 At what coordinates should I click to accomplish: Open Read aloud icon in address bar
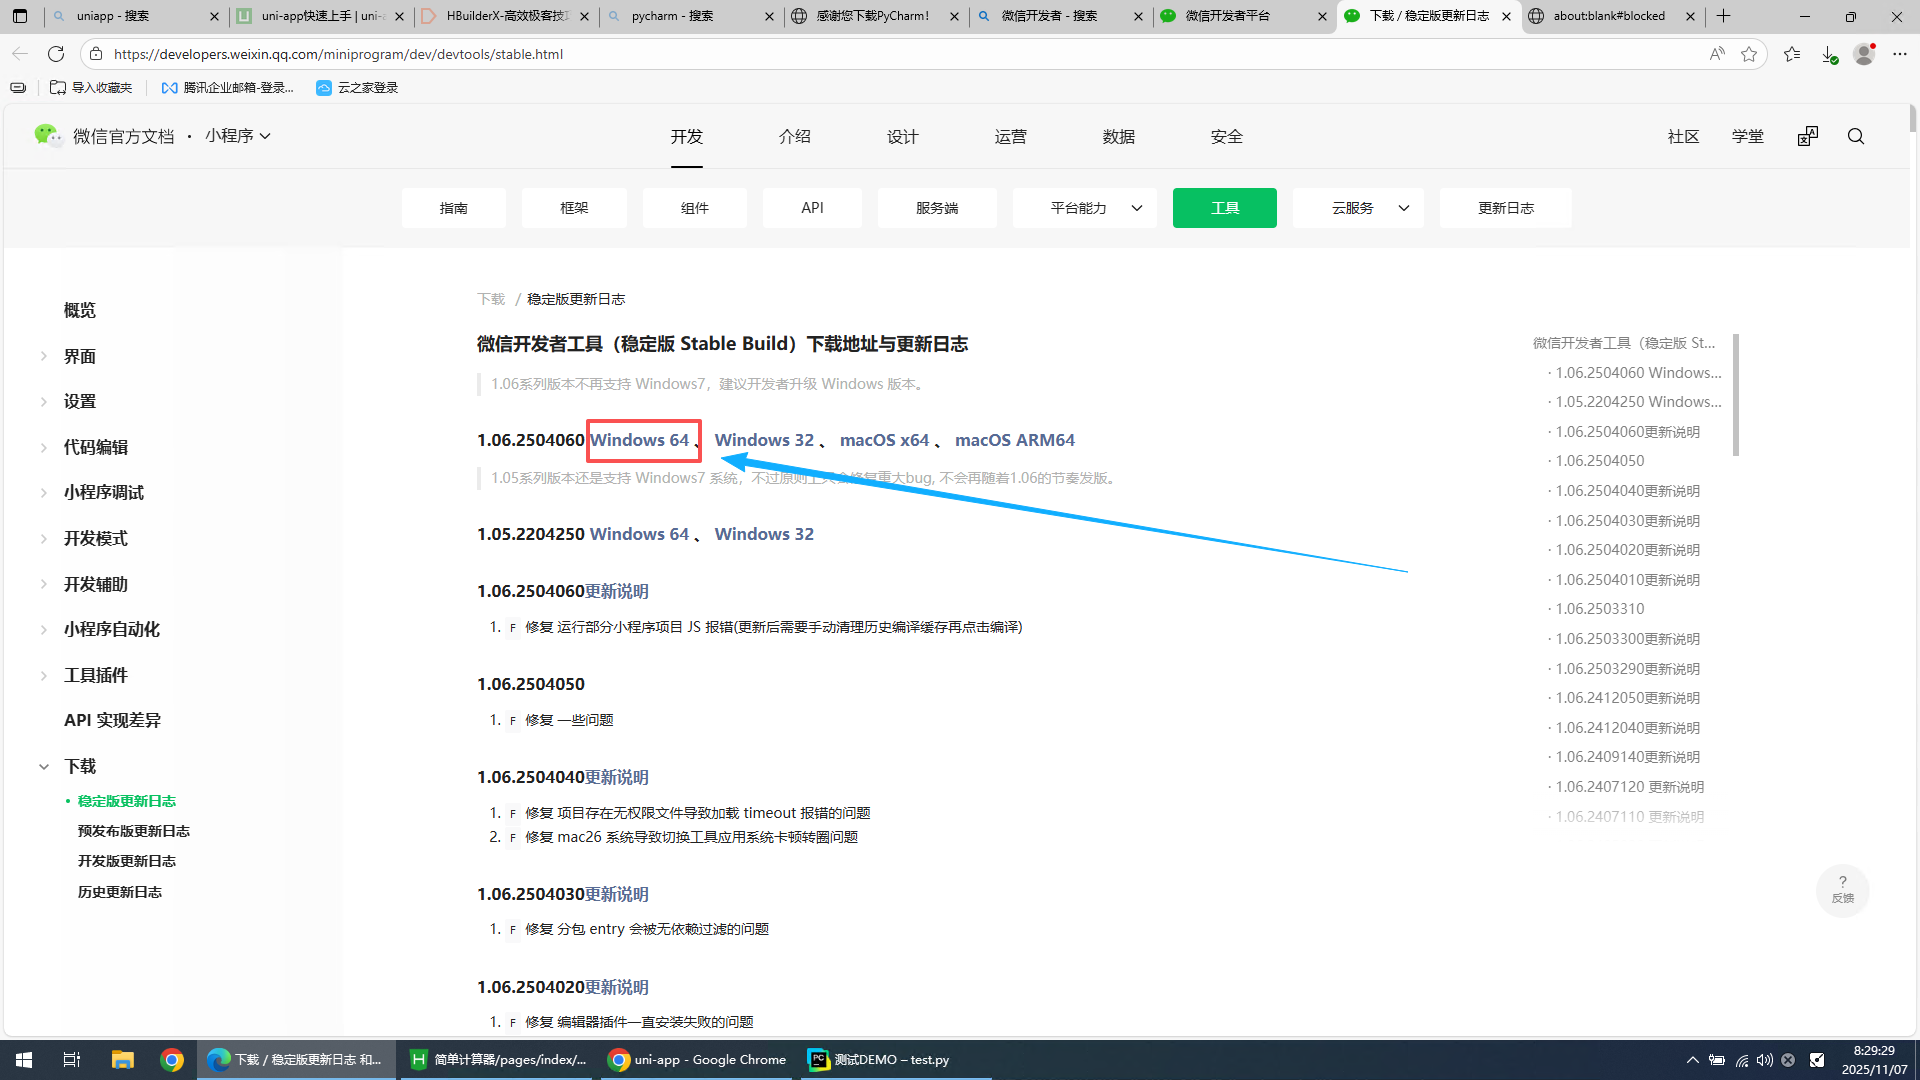tap(1717, 54)
